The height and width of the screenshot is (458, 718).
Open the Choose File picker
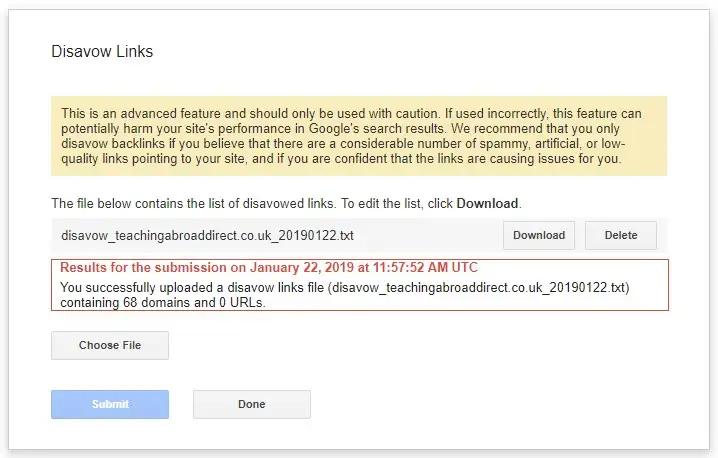pyautogui.click(x=110, y=345)
